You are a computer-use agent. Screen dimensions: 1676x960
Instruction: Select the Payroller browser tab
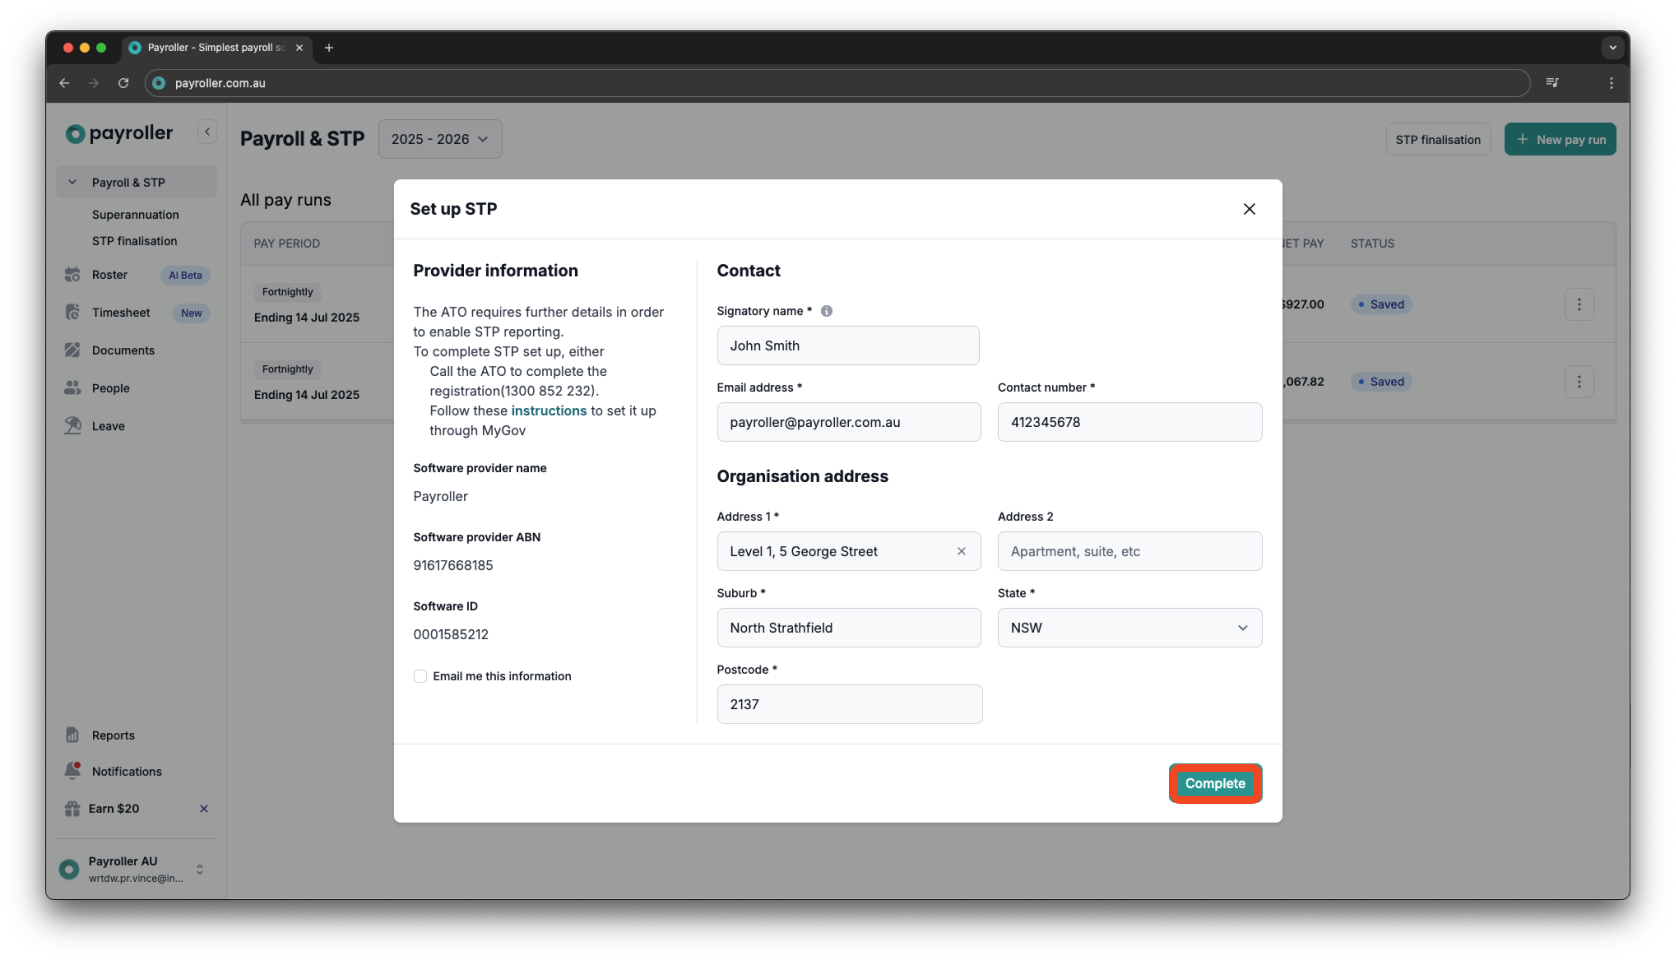pyautogui.click(x=217, y=48)
